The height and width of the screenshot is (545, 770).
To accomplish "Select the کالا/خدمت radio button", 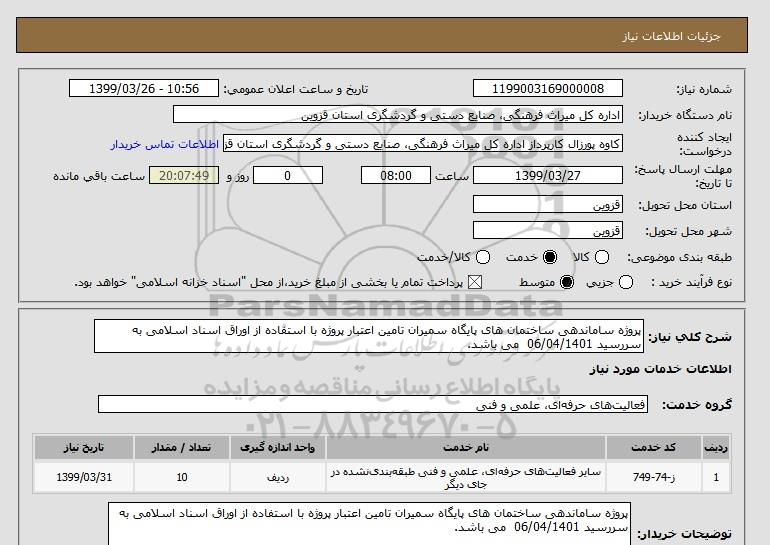I will coord(483,257).
